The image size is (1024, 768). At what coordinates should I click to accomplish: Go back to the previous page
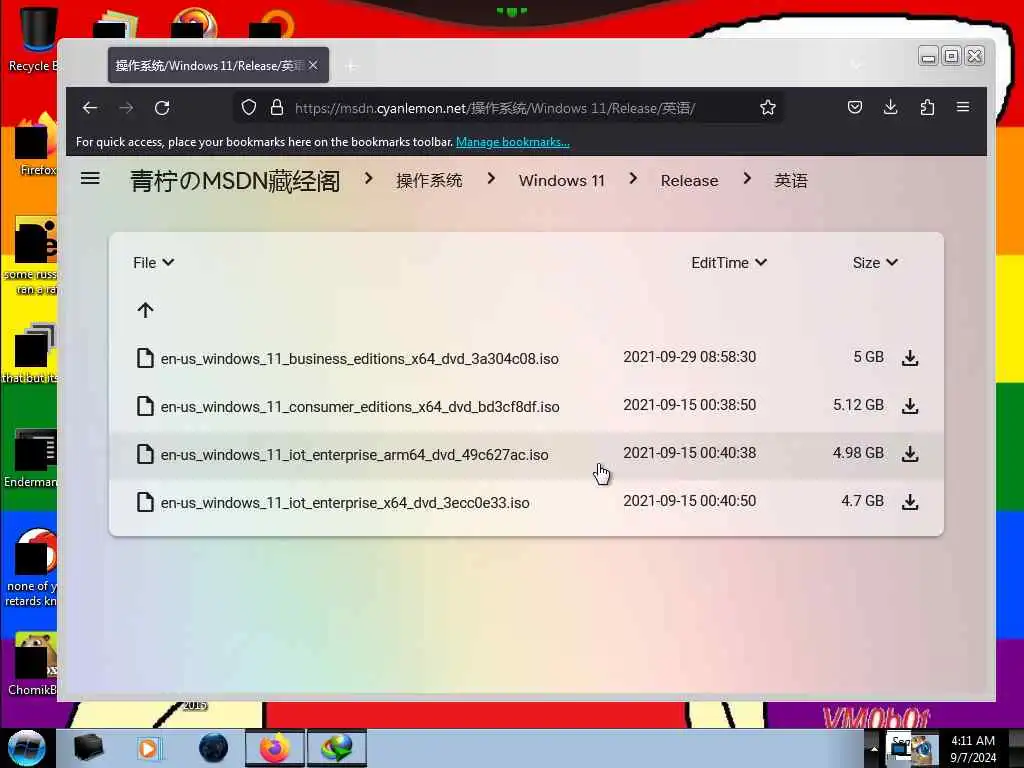coord(90,108)
